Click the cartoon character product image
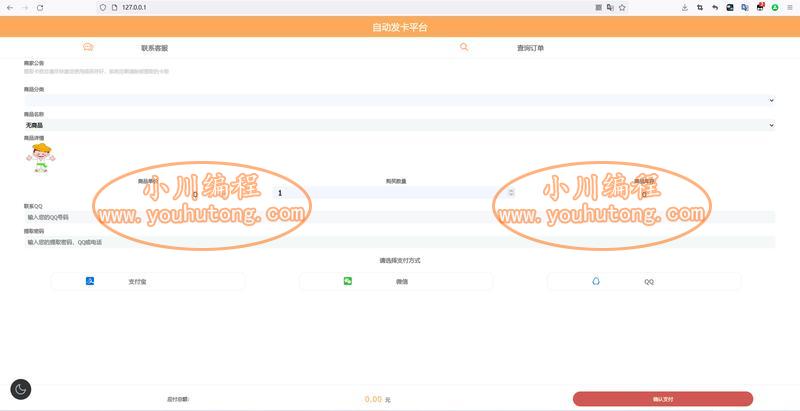This screenshot has width=800, height=411. 41,158
